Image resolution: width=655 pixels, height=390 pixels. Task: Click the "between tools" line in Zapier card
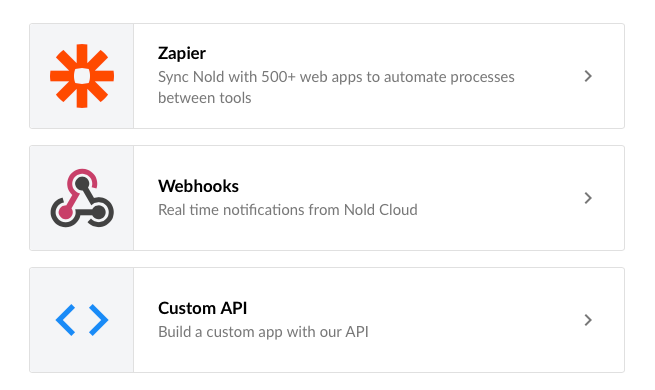point(205,98)
